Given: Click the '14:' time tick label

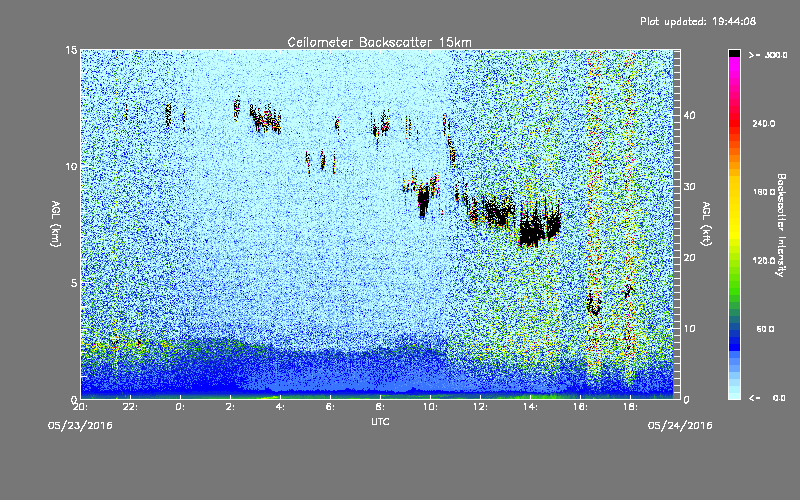Looking at the screenshot, I should pyautogui.click(x=530, y=407).
